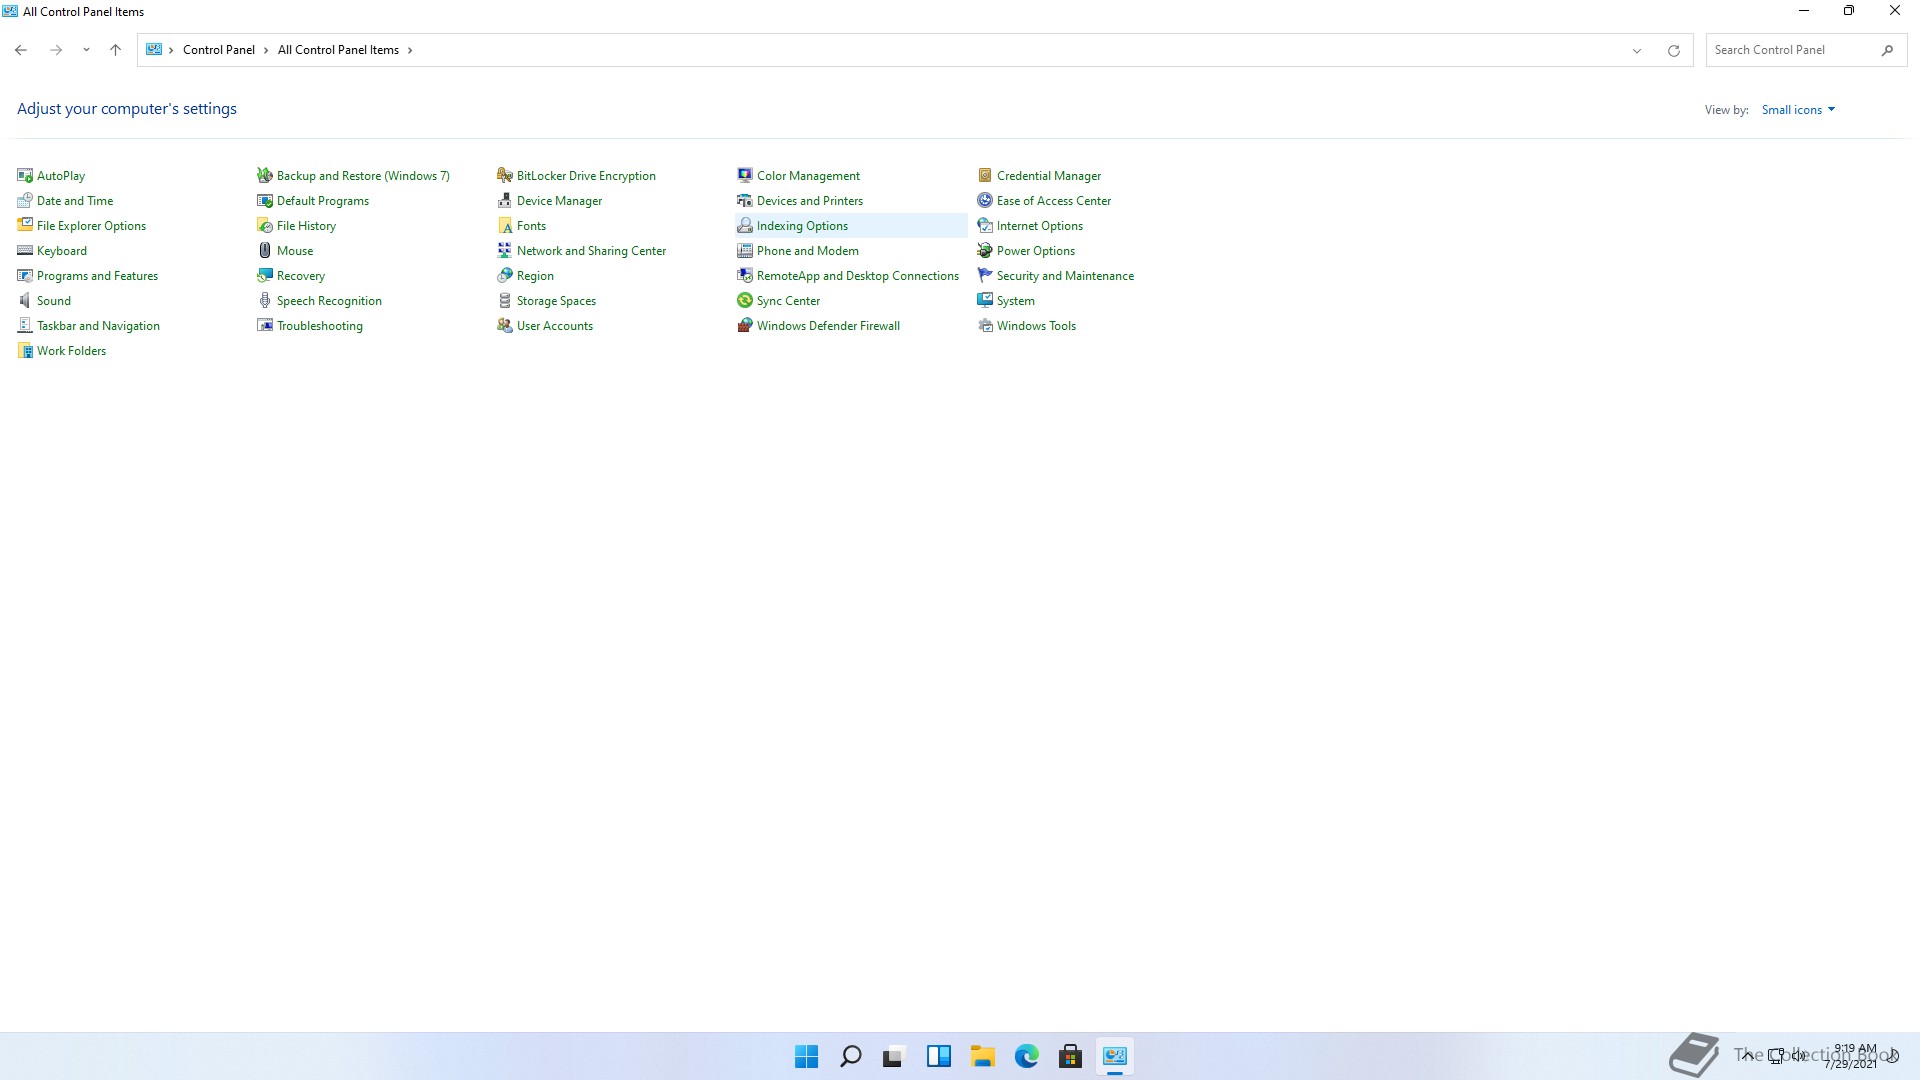Click the Windows Defender Firewall icon
The image size is (1920, 1080).
click(745, 326)
